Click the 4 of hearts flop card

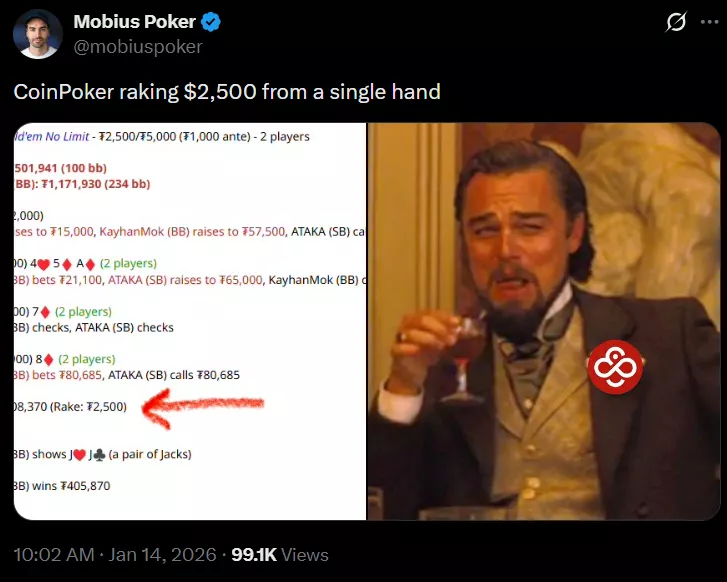click(42, 264)
